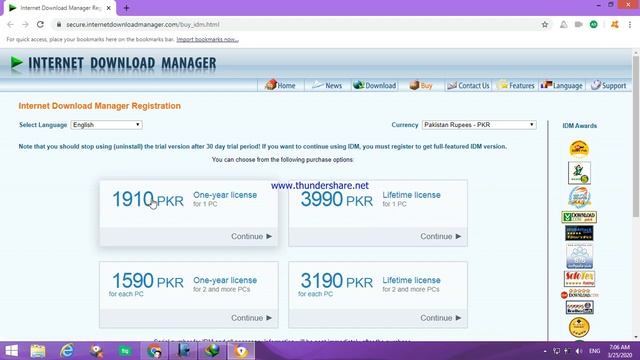640x360 pixels.
Task: Click the IDM globe icon in taskbar
Action: [212, 351]
